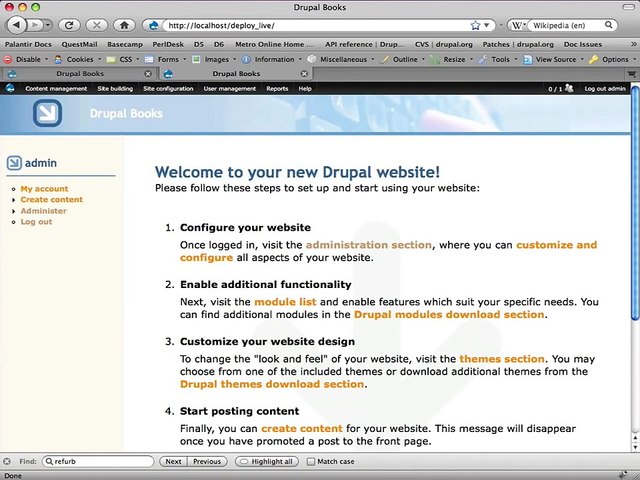
Task: Open URL bar dropdown arrow
Action: point(487,25)
